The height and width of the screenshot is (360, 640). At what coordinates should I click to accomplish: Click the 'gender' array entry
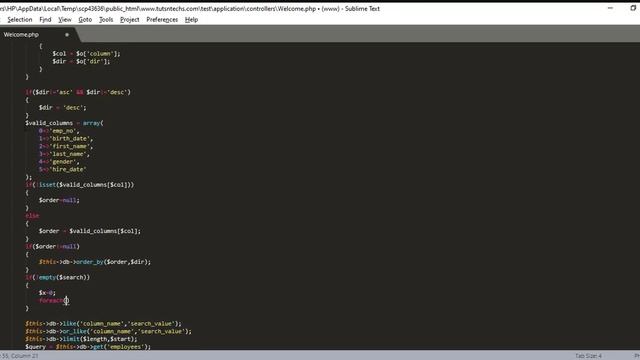coord(59,162)
